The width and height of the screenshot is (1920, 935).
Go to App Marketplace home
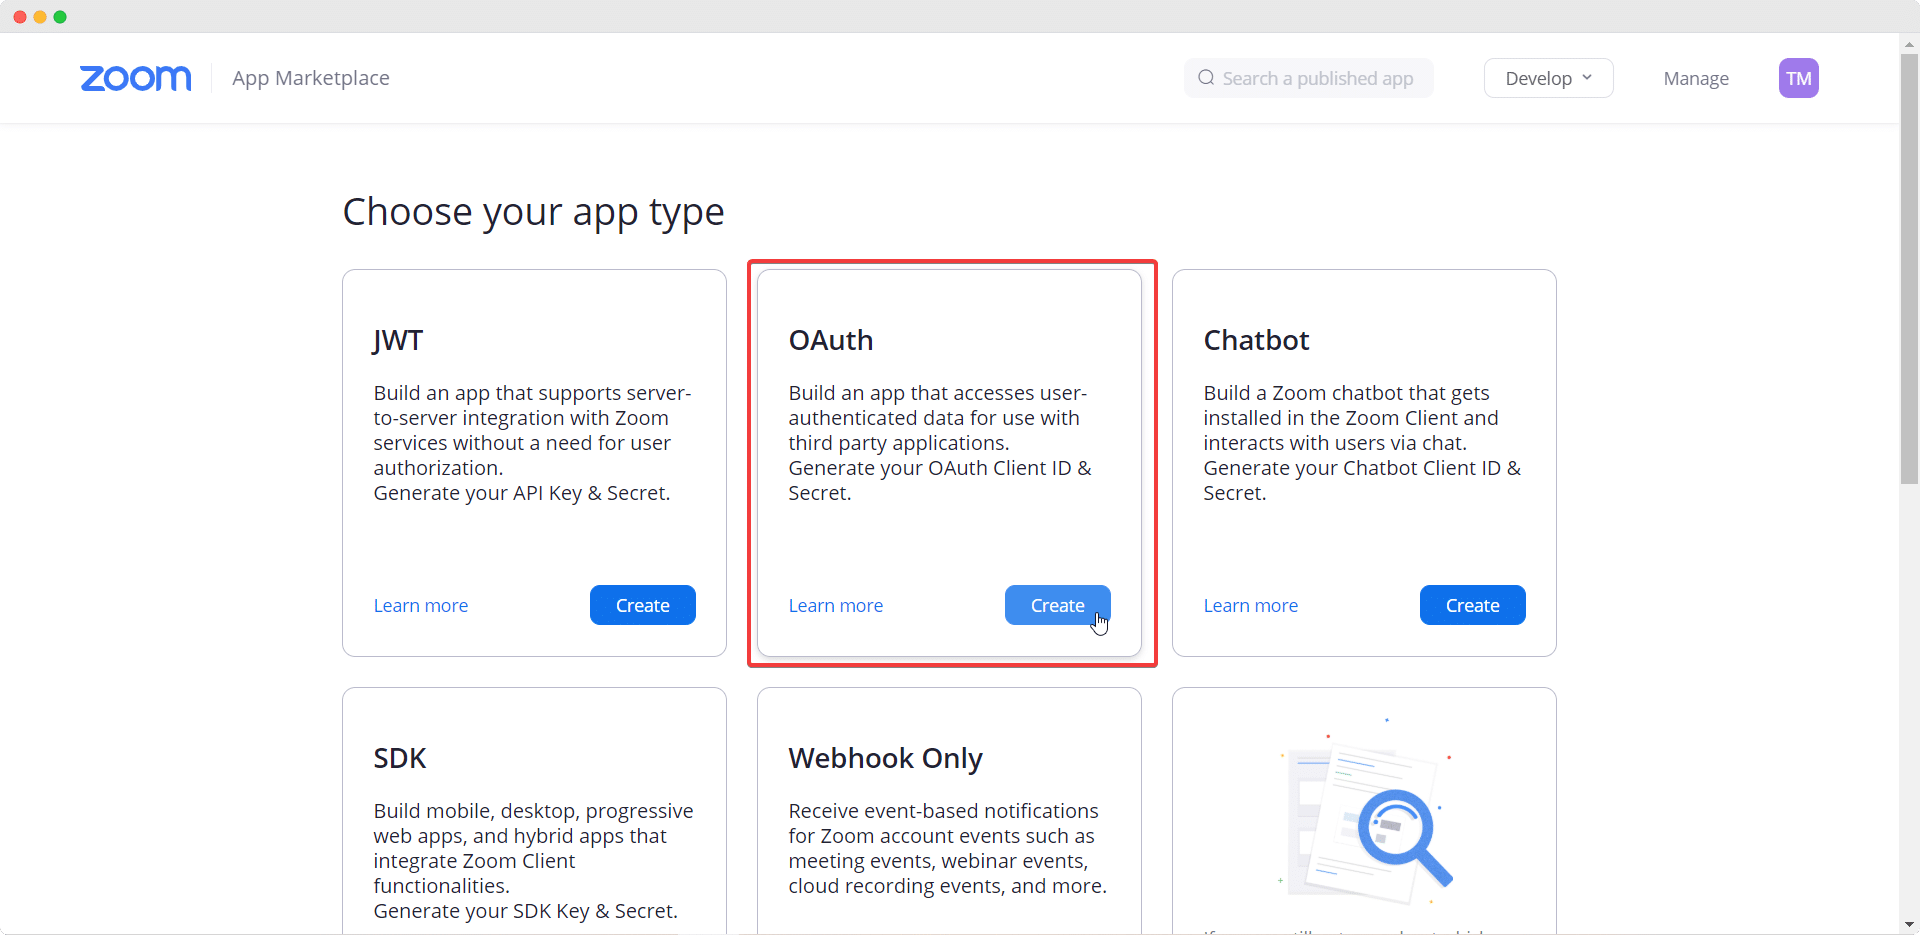click(x=311, y=78)
